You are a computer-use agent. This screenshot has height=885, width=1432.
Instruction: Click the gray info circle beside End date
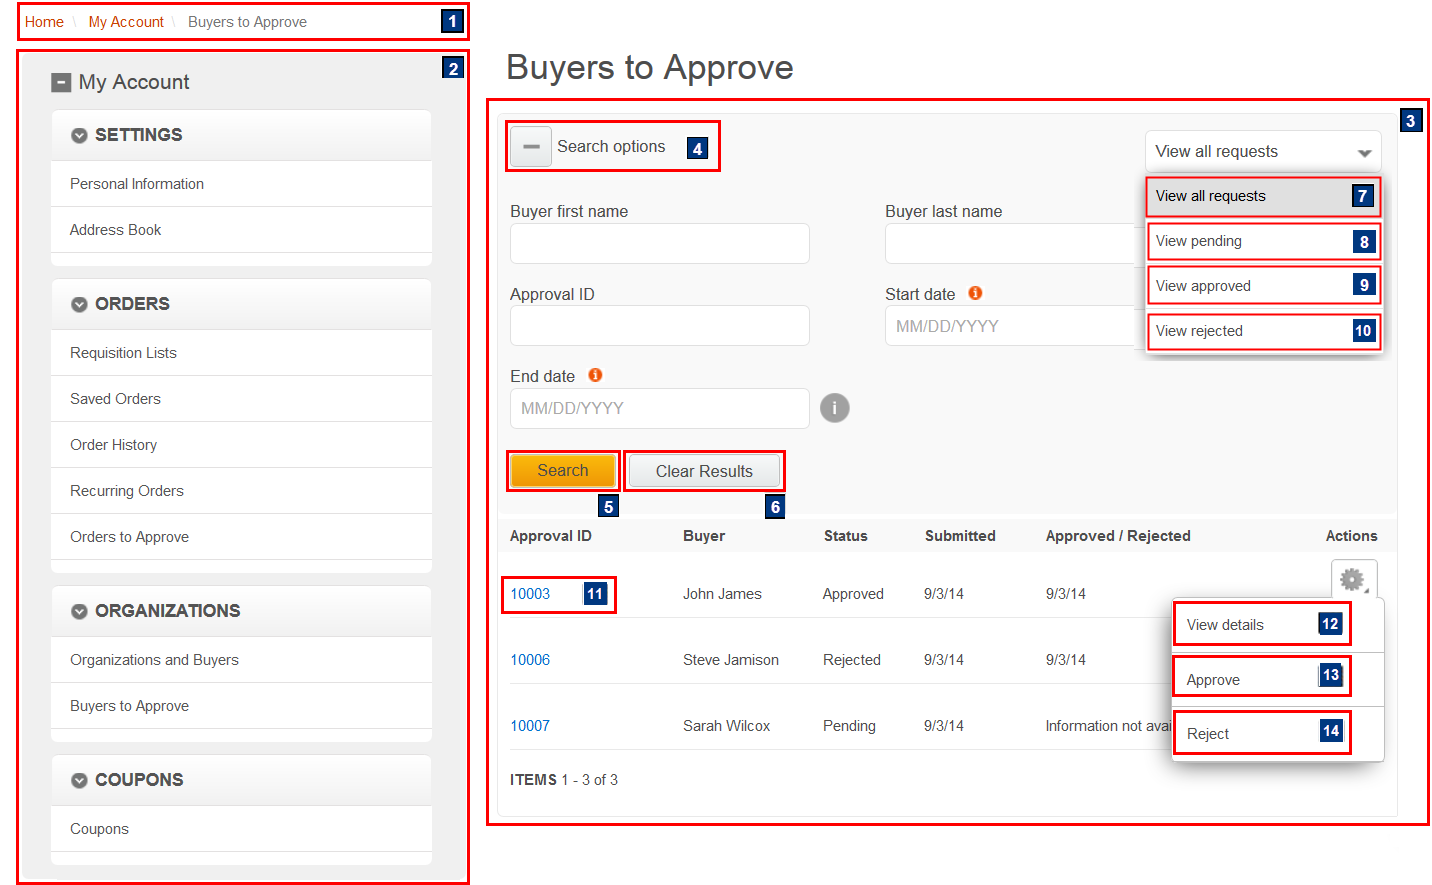(835, 407)
